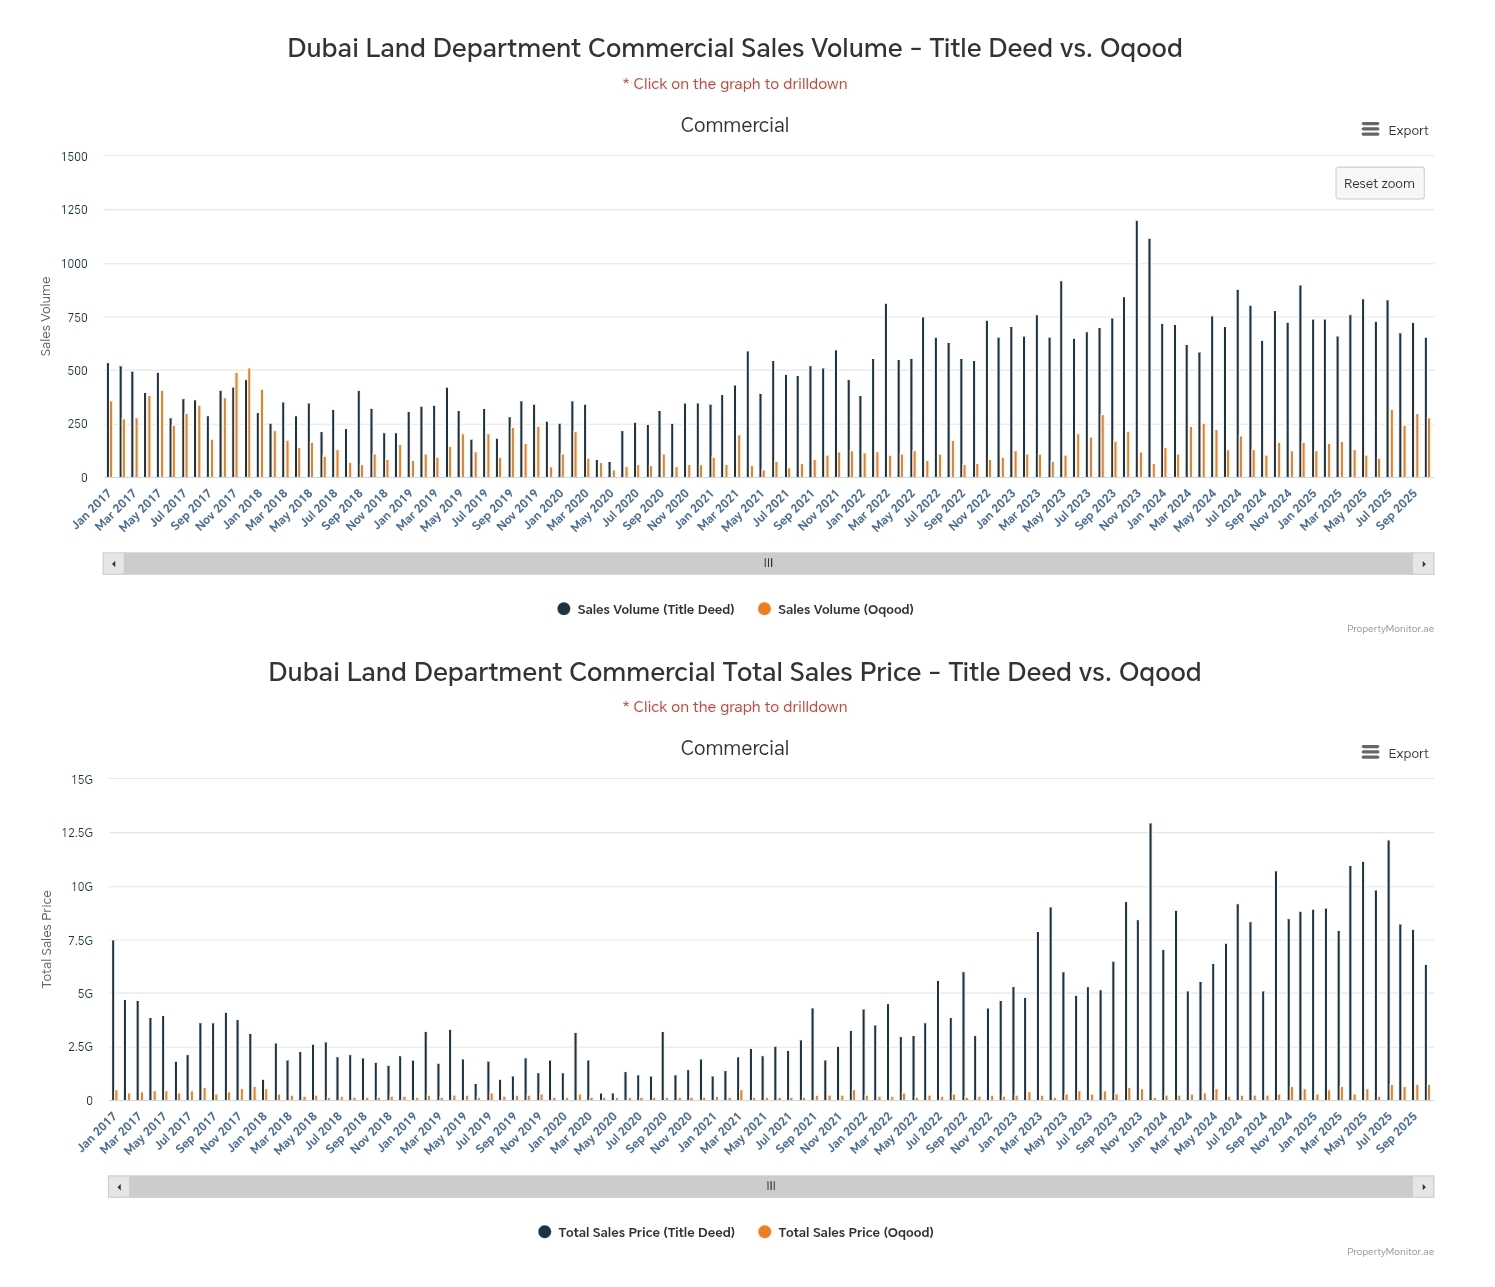Select the navy circle marker for Title Deed volume

(563, 609)
